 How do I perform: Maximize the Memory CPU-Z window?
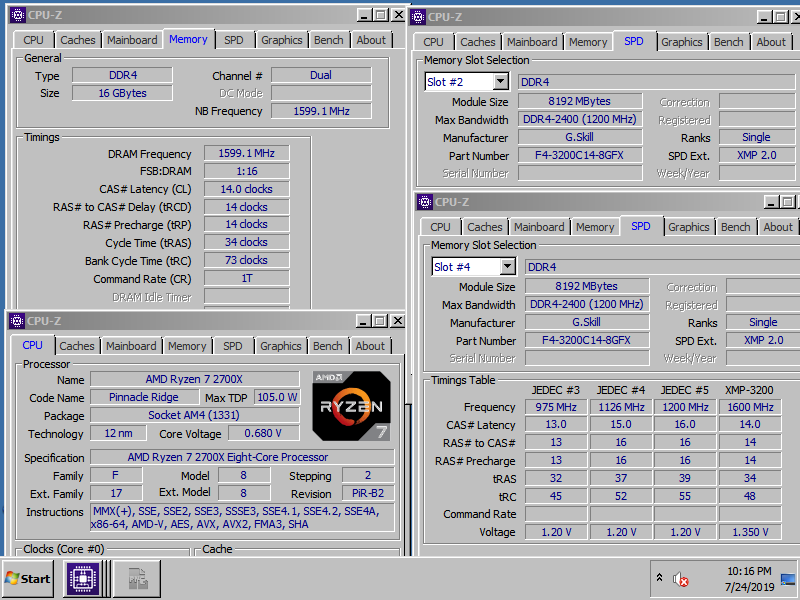380,15
